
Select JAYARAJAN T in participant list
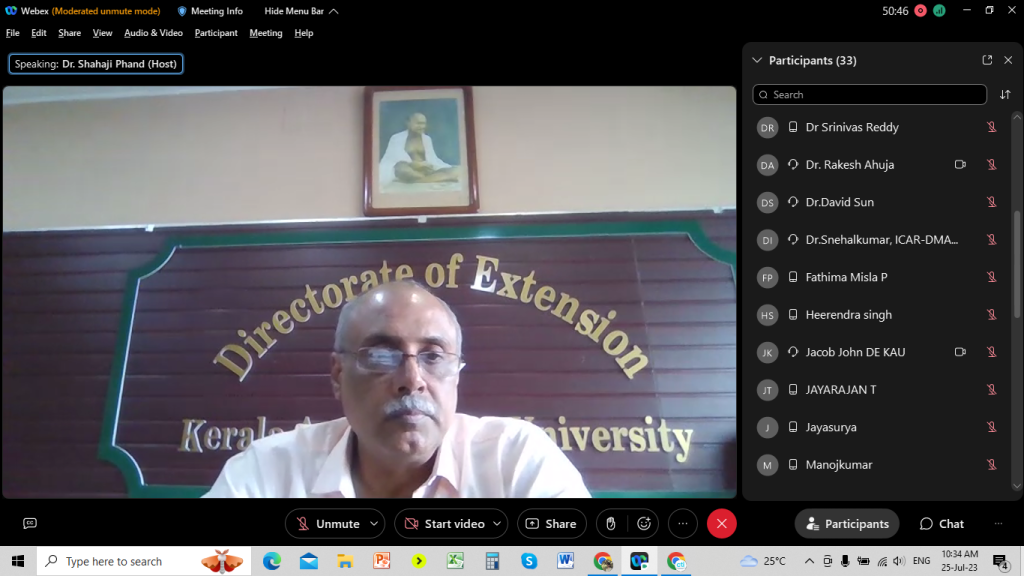(878, 390)
